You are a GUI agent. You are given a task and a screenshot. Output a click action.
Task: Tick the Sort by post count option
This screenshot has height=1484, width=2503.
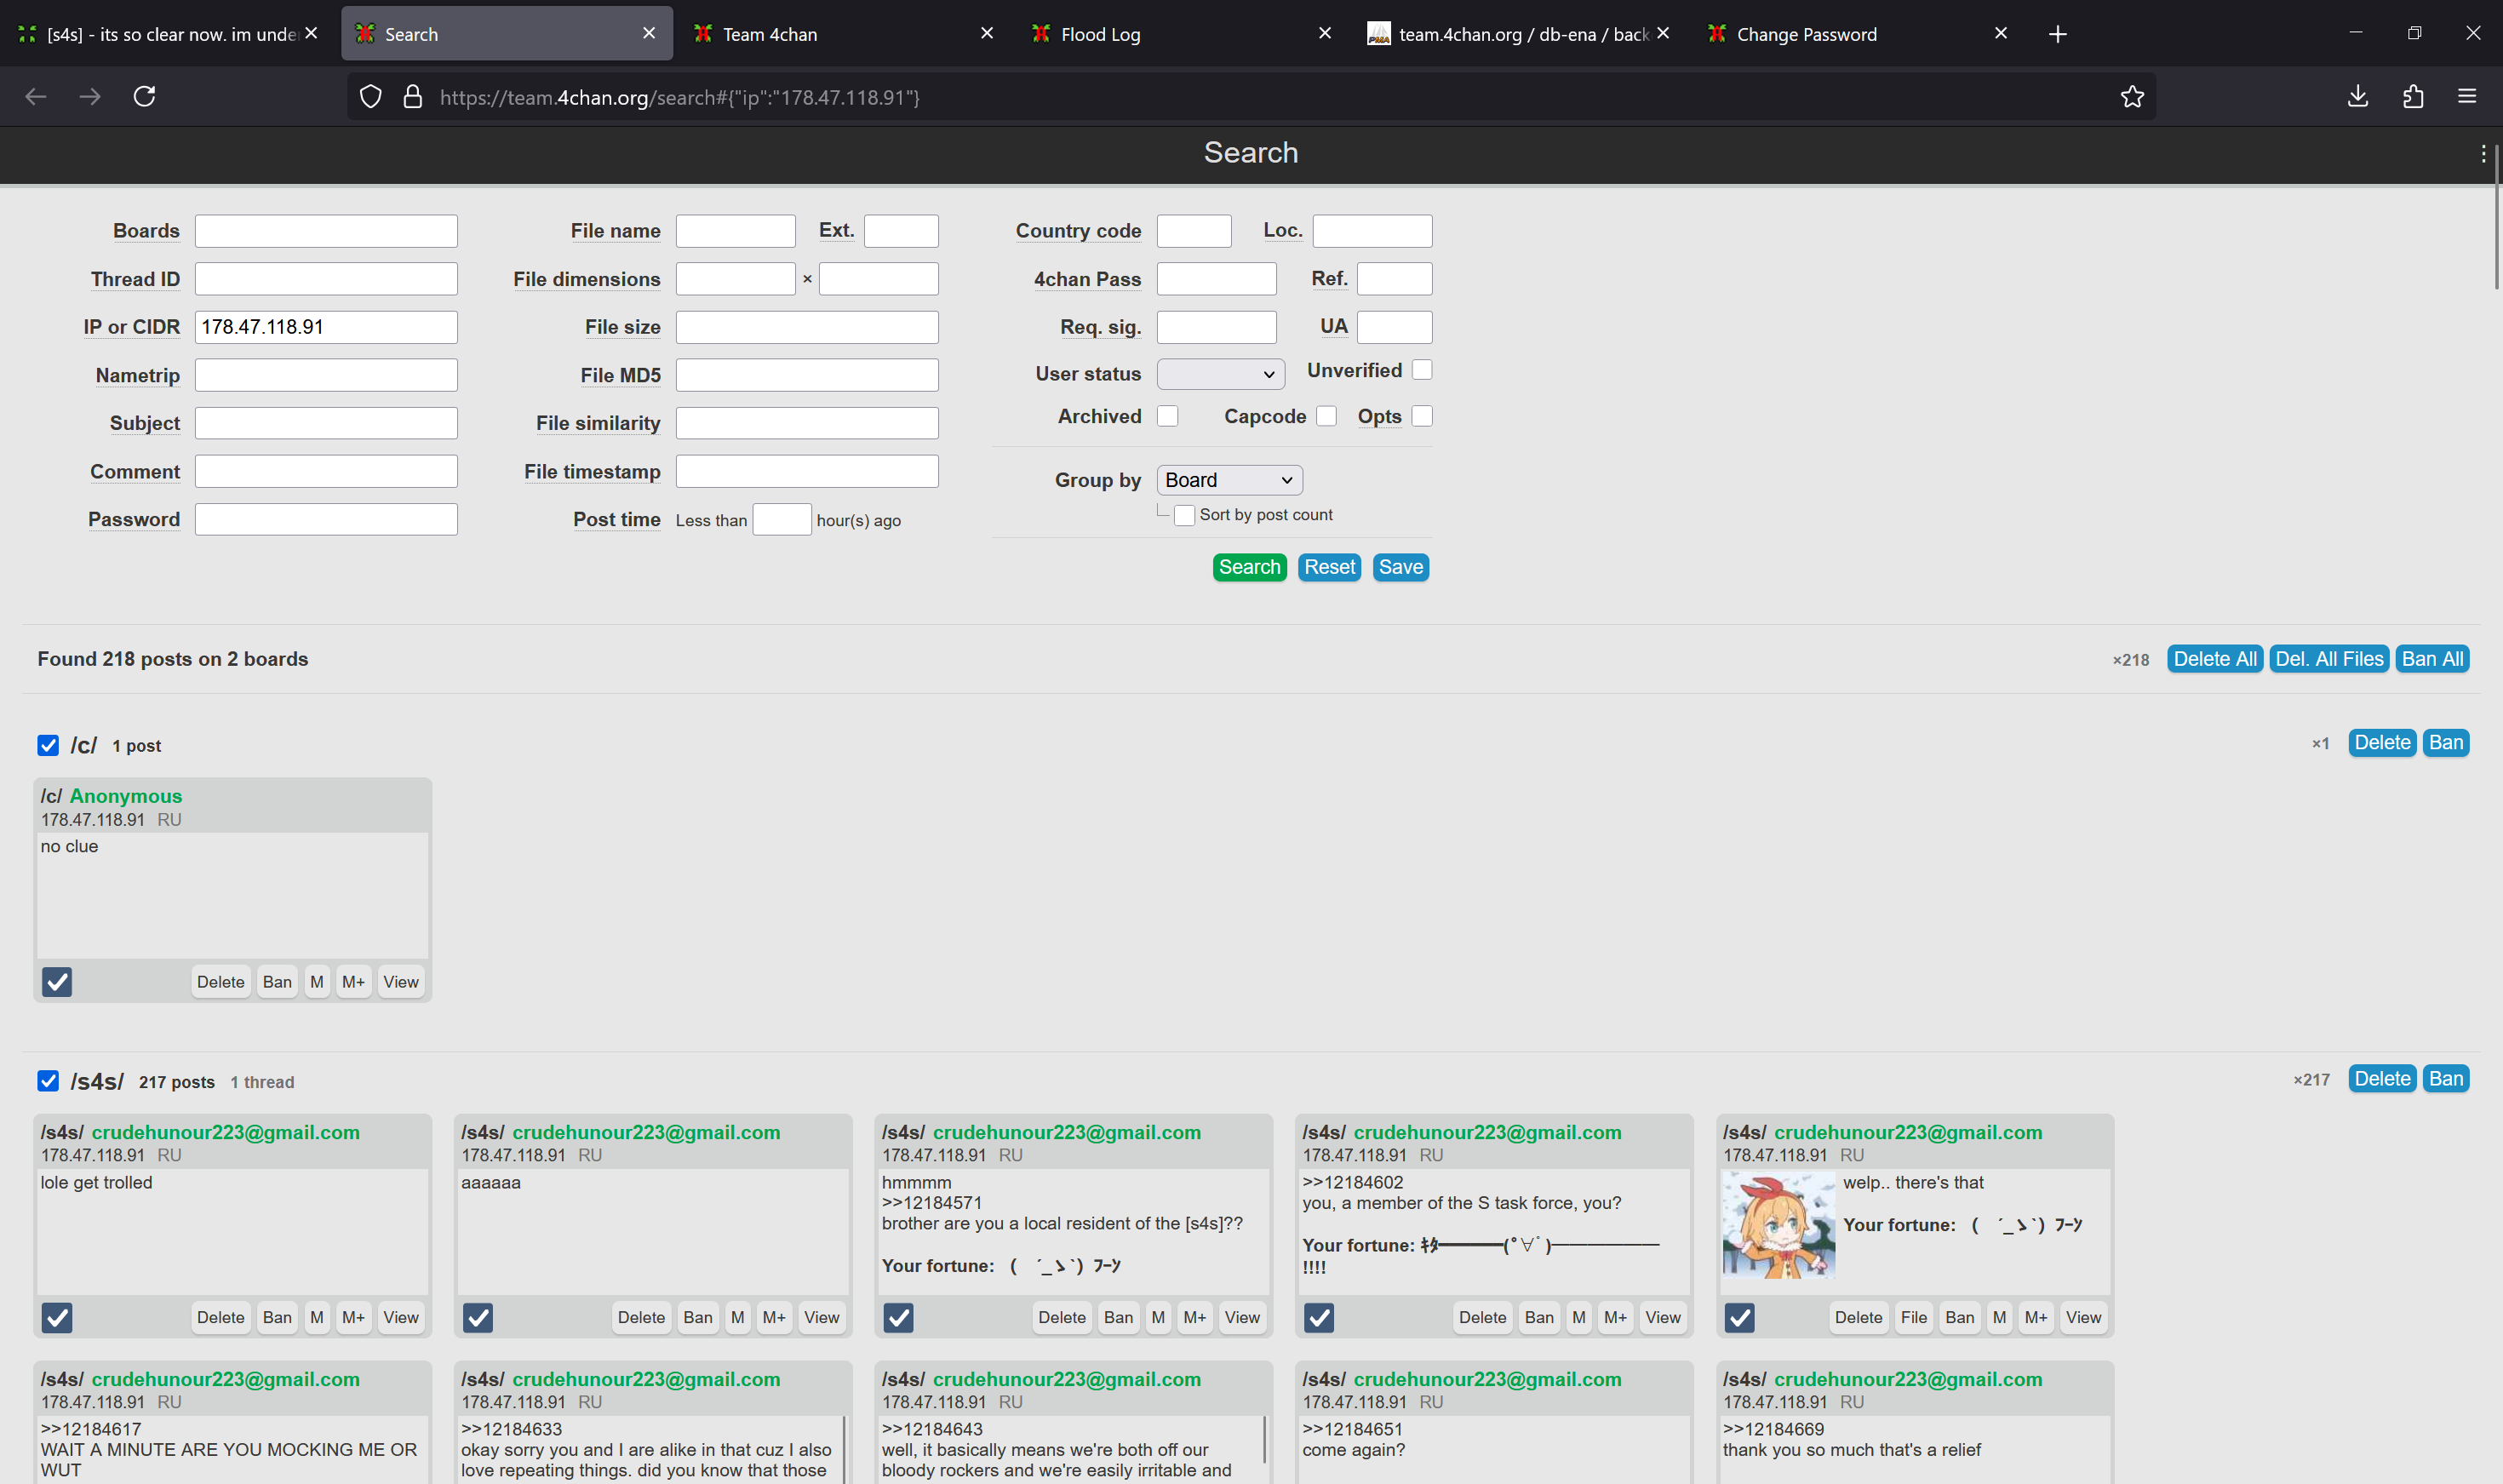pyautogui.click(x=1184, y=515)
